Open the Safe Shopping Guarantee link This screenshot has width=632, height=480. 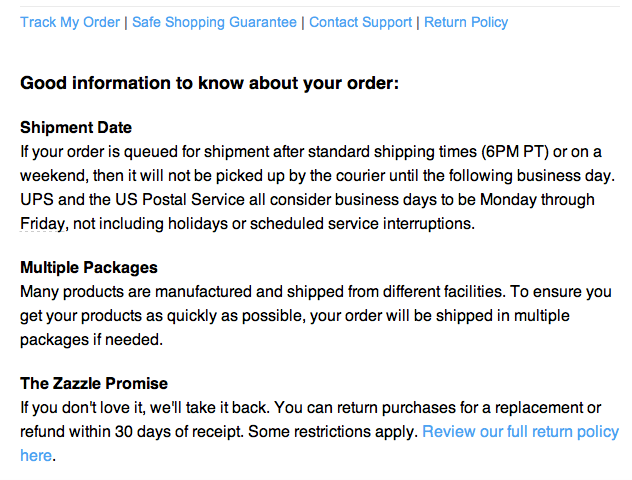(x=214, y=22)
